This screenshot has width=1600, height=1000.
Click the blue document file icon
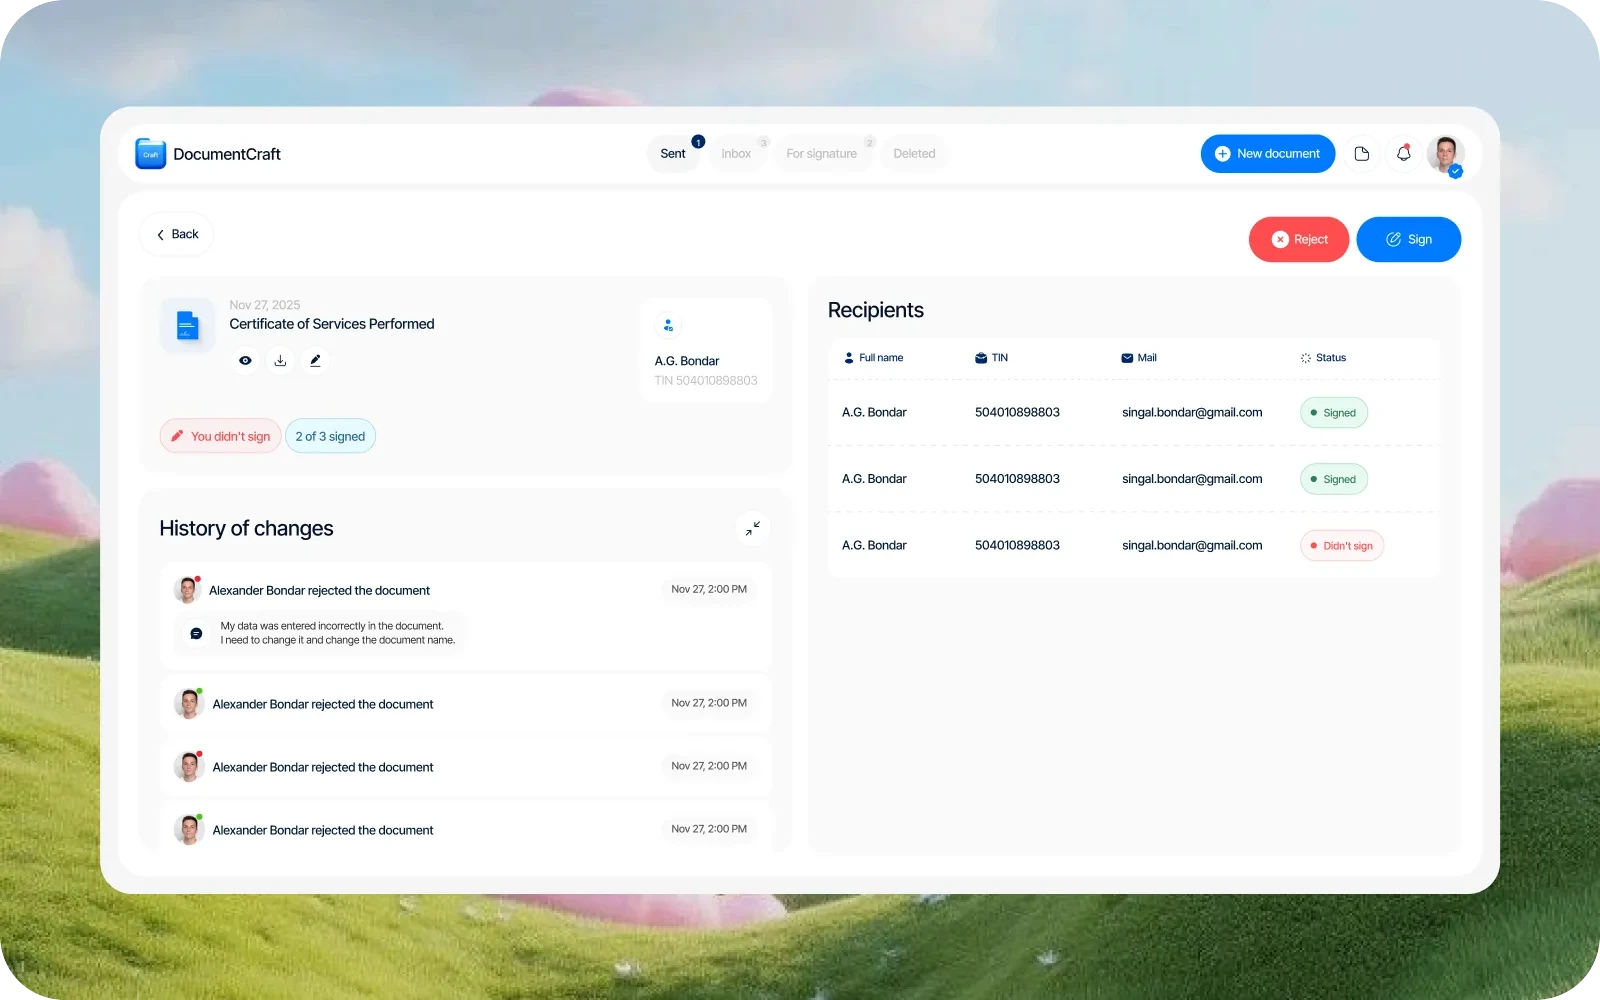click(x=187, y=325)
